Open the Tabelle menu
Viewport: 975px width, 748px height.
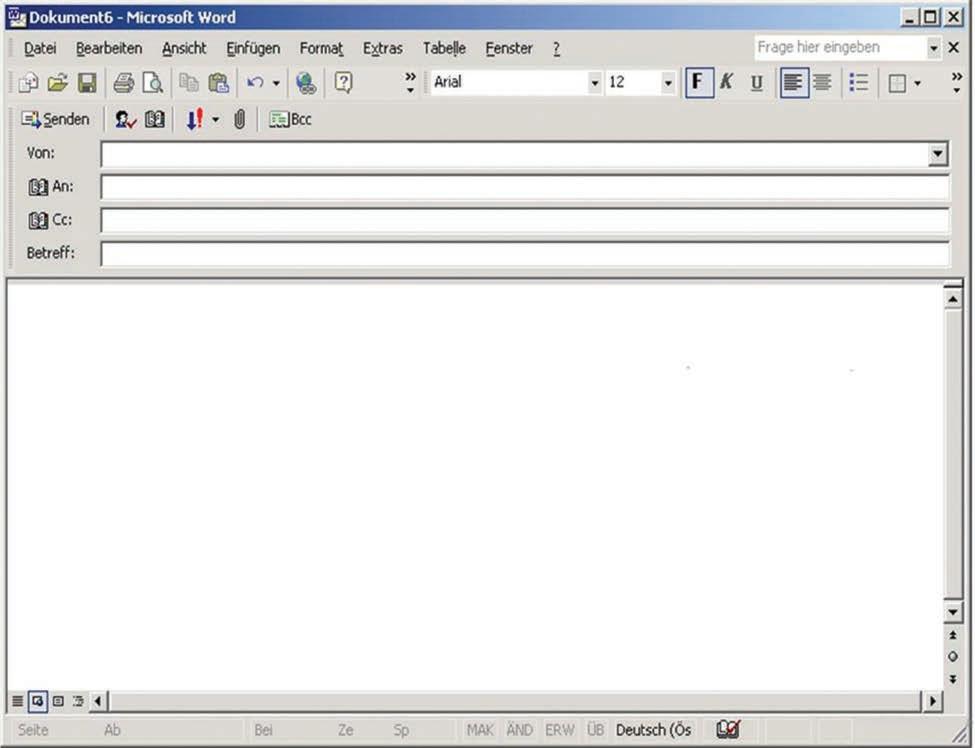pos(444,48)
